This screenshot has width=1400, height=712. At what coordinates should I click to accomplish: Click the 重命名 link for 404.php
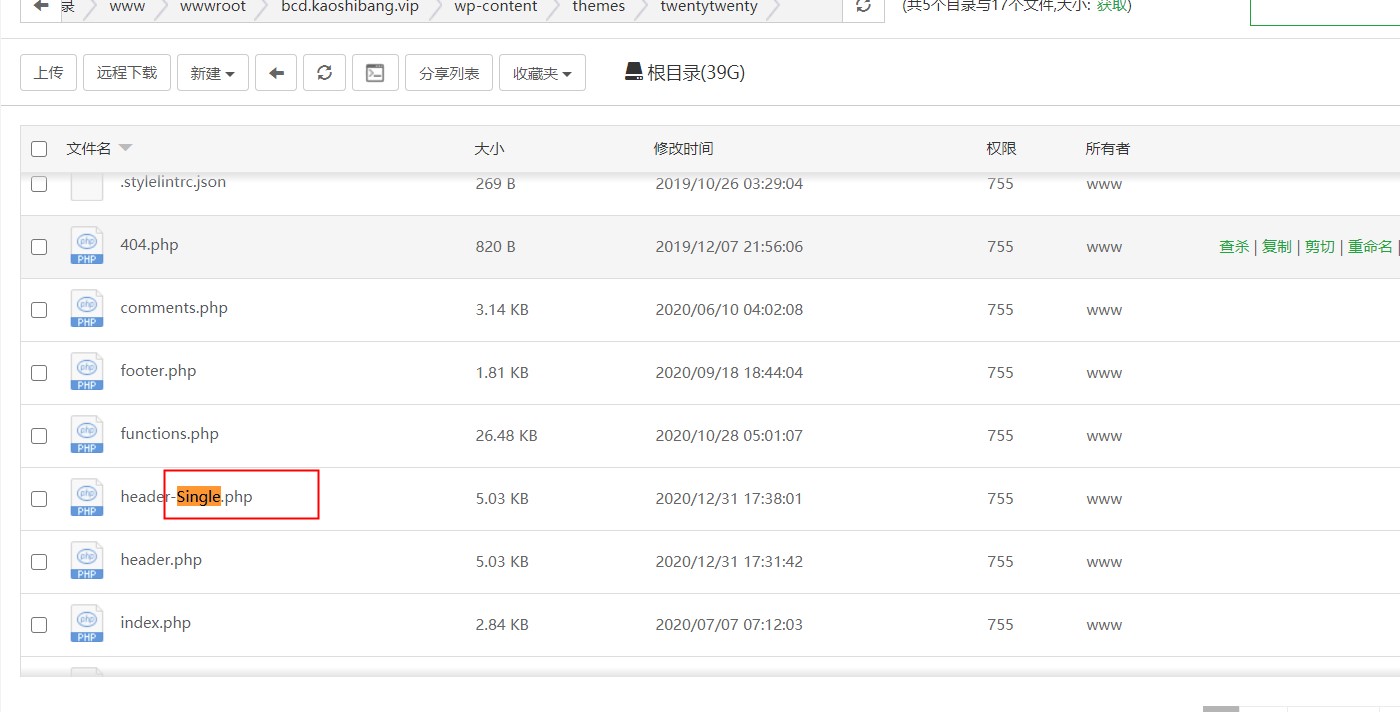(x=1369, y=247)
